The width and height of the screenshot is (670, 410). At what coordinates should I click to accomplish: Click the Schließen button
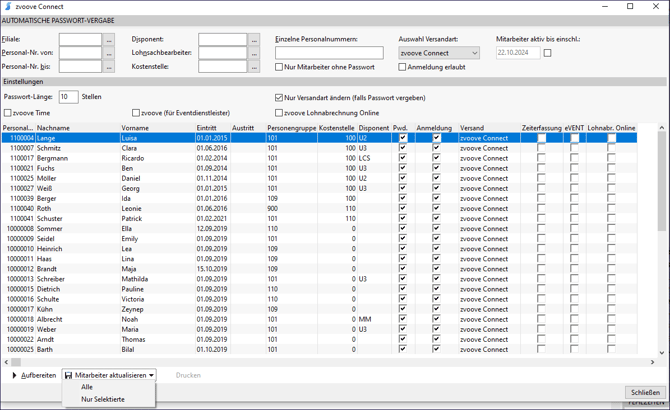645,392
